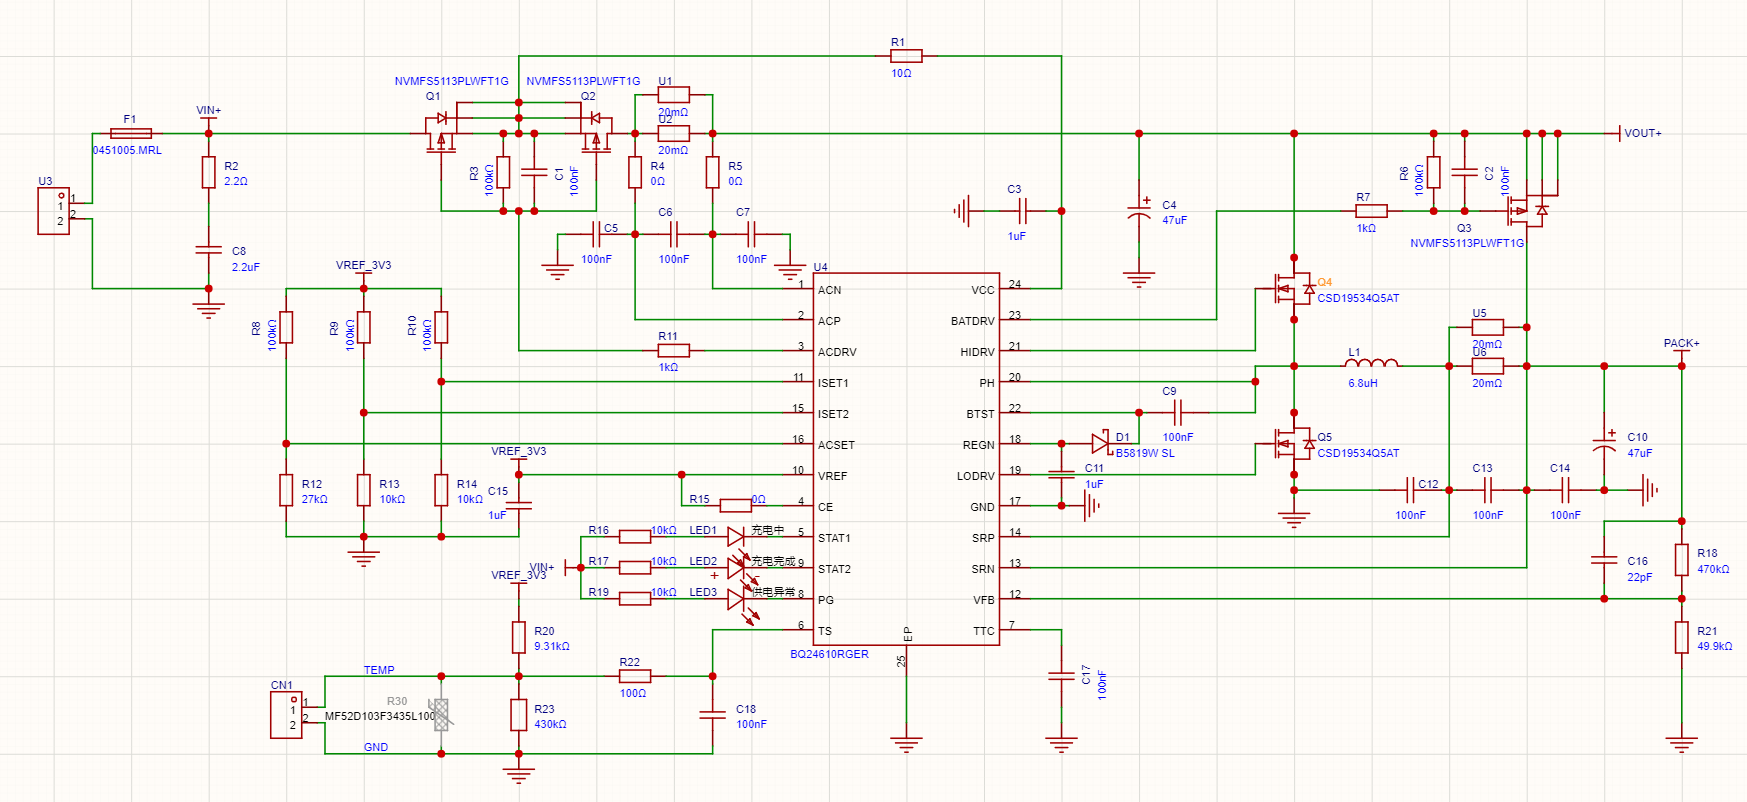Select resistor R21 49.9kΩ
The width and height of the screenshot is (1747, 802).
click(1682, 637)
